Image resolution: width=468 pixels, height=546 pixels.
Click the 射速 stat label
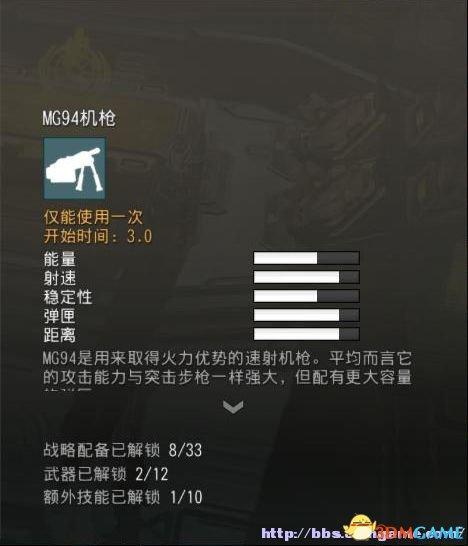(60, 278)
